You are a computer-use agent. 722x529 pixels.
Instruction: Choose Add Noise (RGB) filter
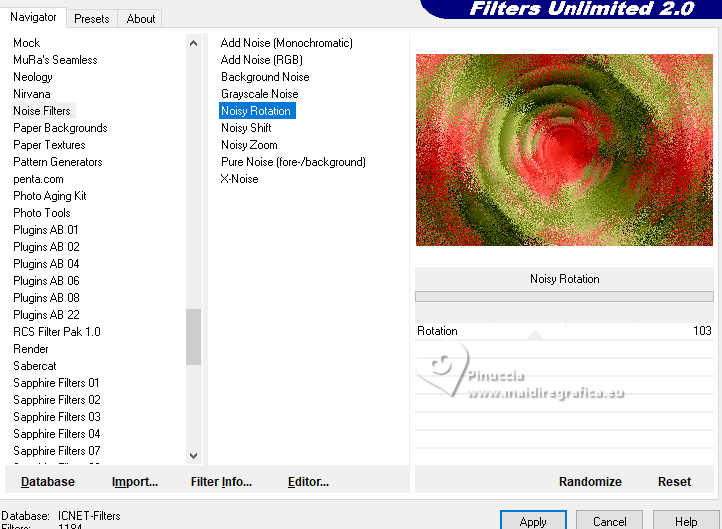(262, 60)
